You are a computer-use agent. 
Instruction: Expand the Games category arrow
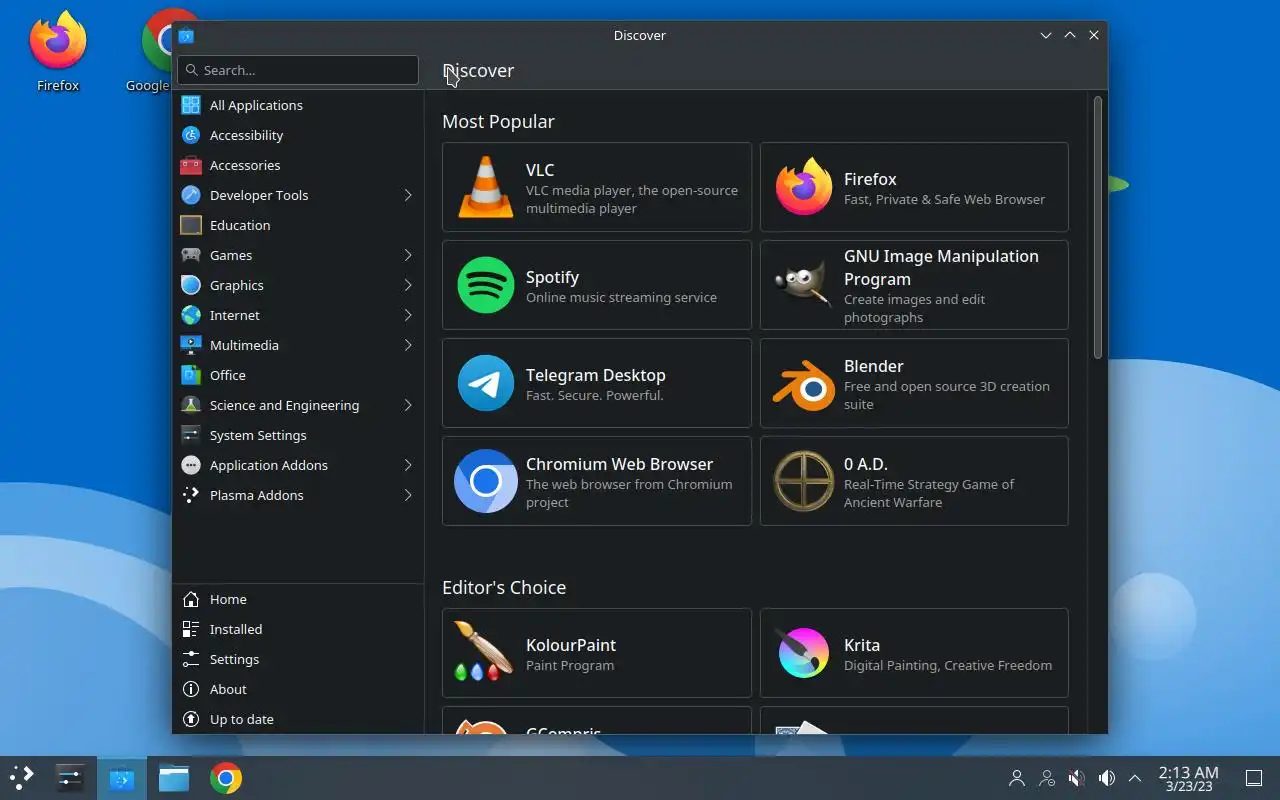pyautogui.click(x=408, y=255)
